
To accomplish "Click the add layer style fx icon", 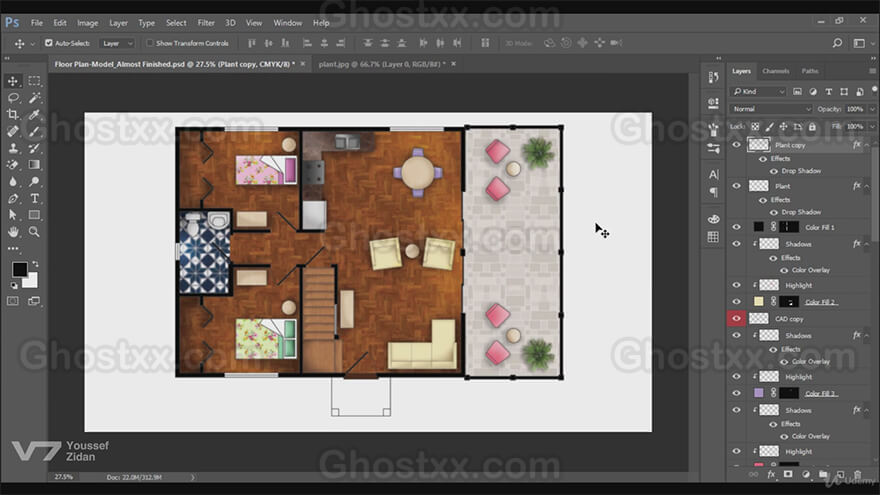I will (771, 475).
